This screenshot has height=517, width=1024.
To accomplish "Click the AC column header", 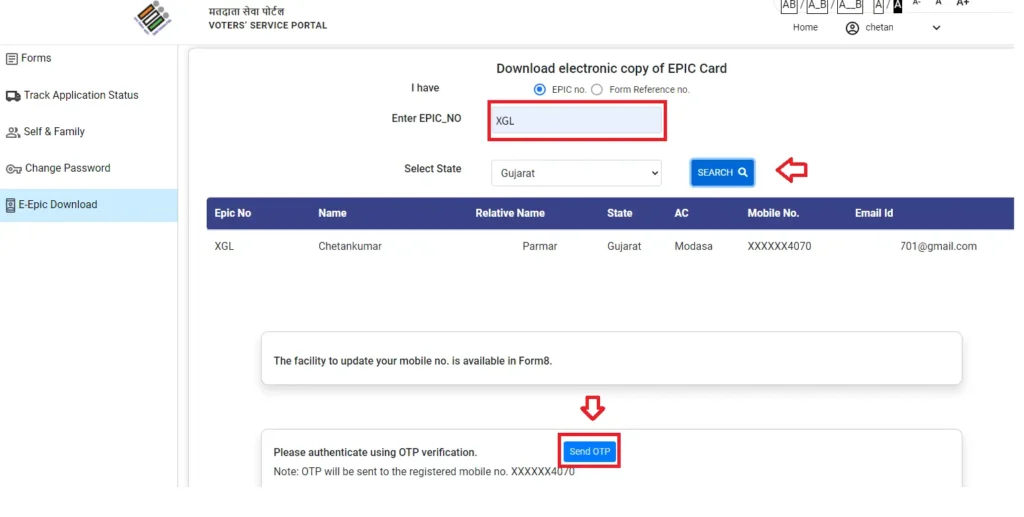I will pyautogui.click(x=681, y=213).
